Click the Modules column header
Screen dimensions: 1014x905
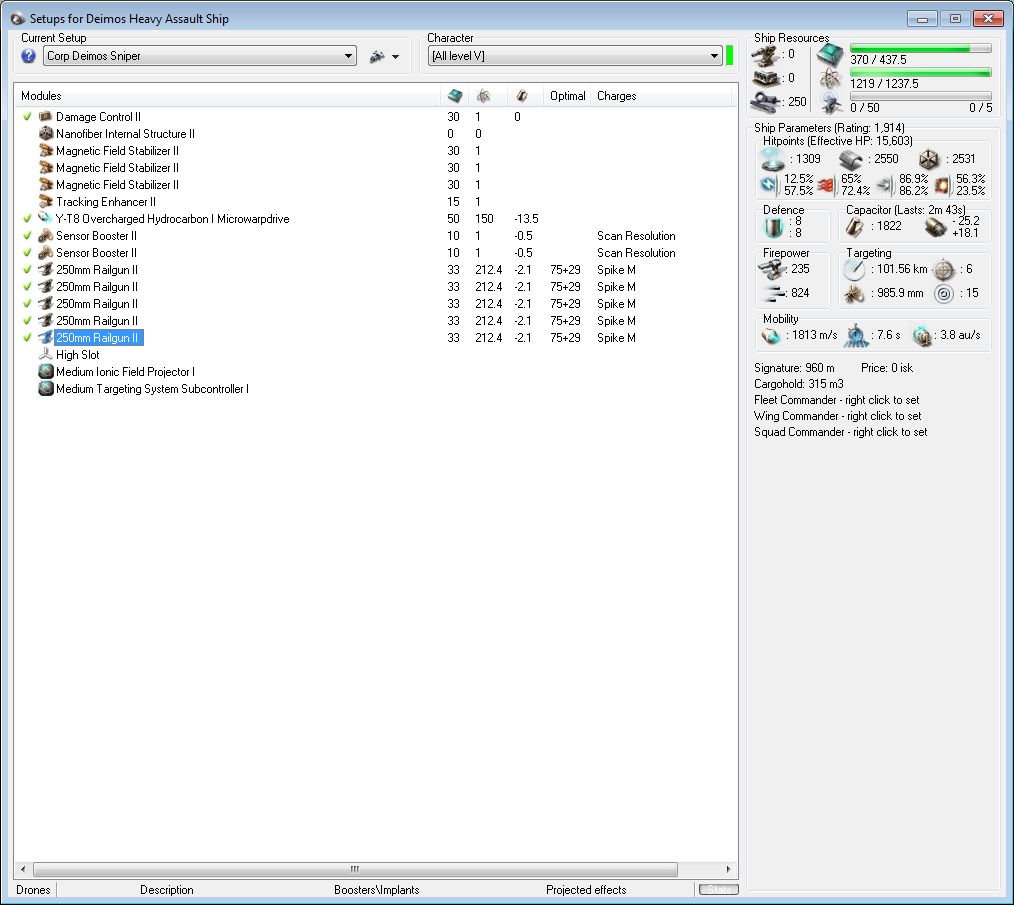[226, 96]
